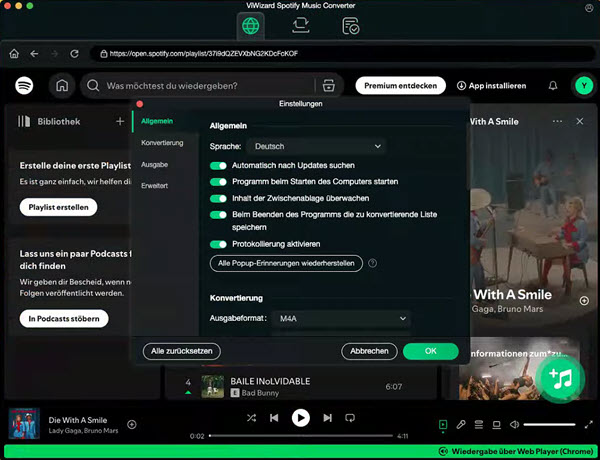Open connect to a device icon
The image size is (600, 460).
pos(496,424)
